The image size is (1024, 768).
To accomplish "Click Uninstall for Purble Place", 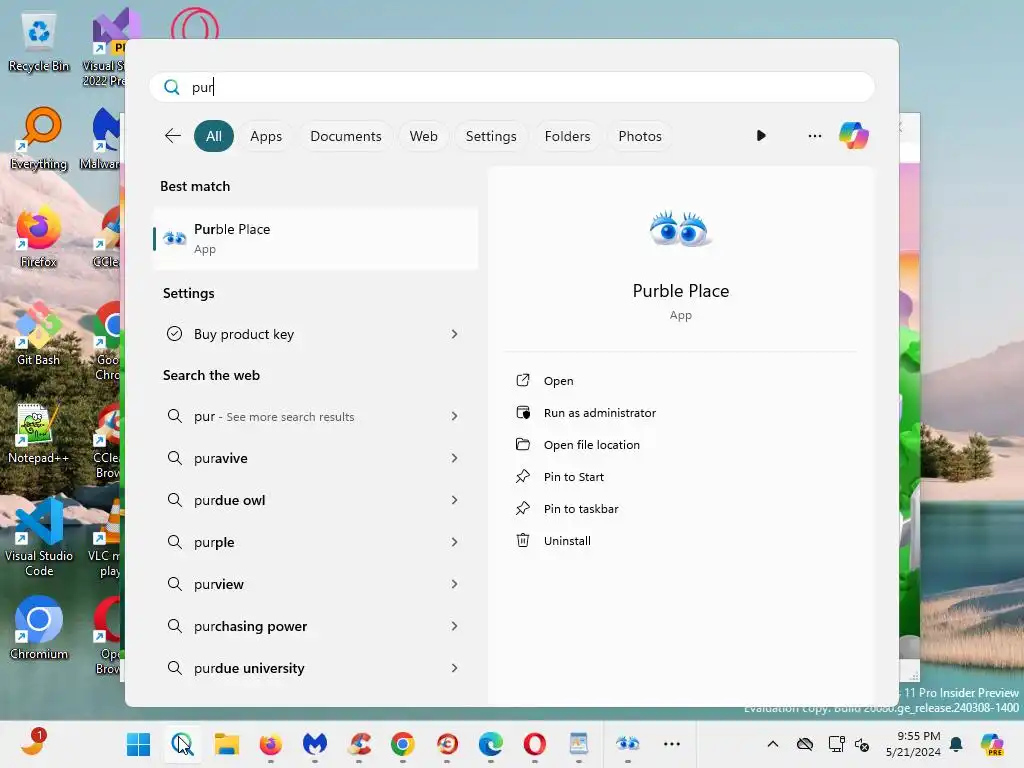I will [567, 541].
